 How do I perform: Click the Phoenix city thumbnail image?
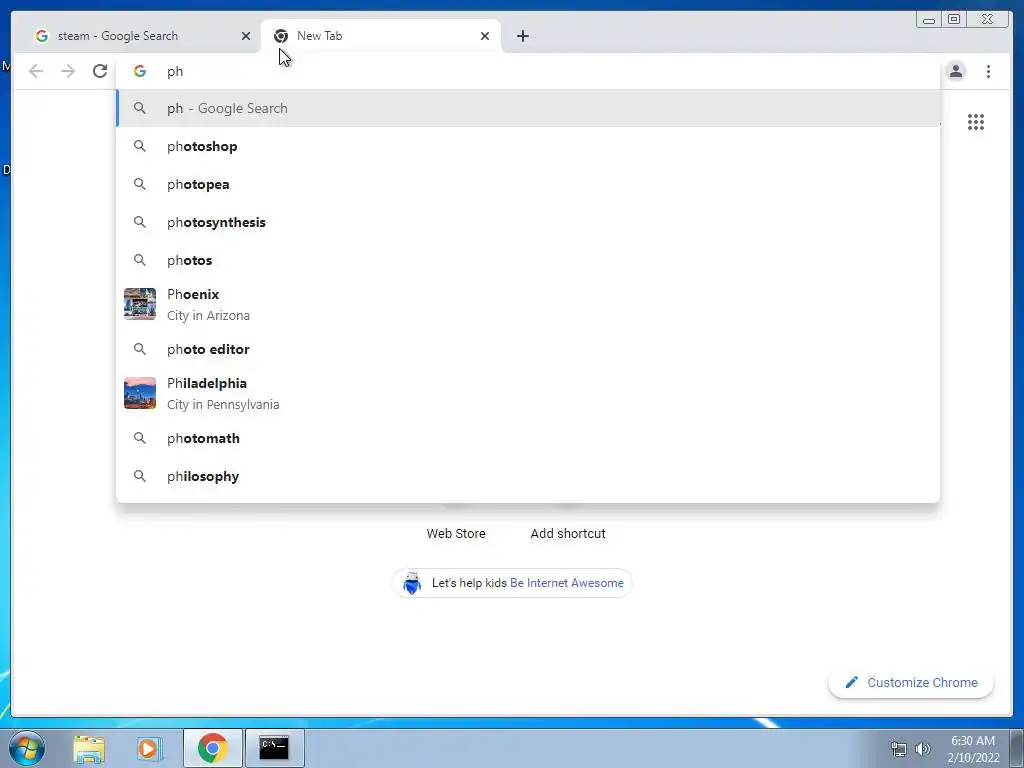140,304
